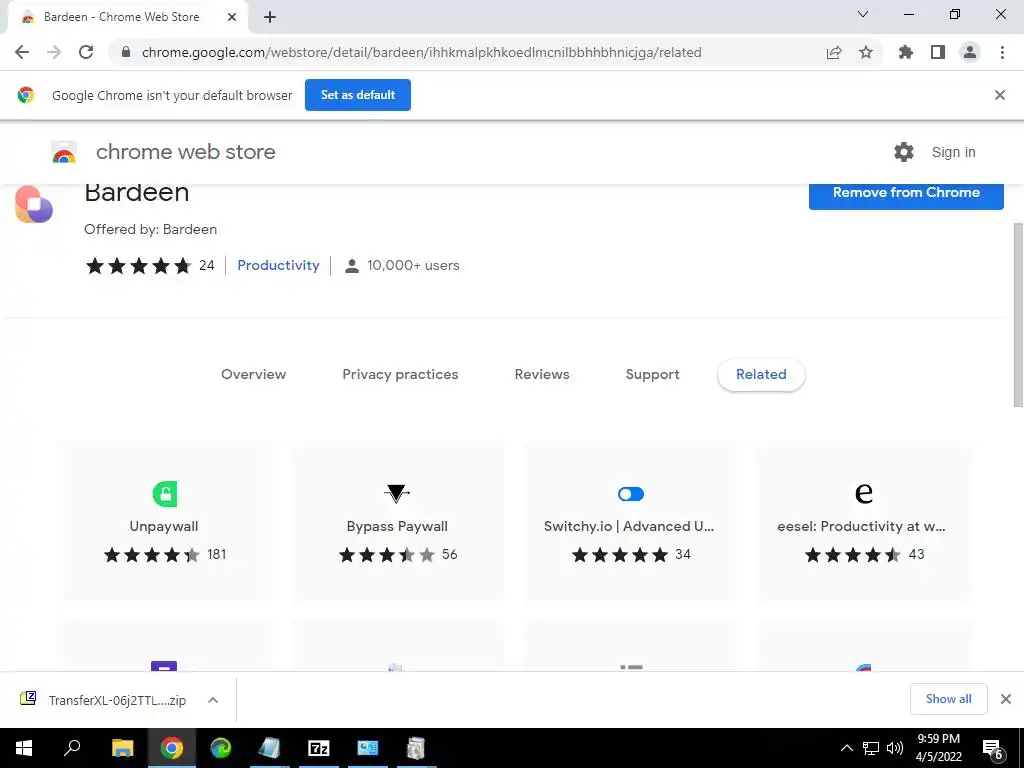Image resolution: width=1024 pixels, height=768 pixels.
Task: Select the Support tab
Action: coord(652,374)
